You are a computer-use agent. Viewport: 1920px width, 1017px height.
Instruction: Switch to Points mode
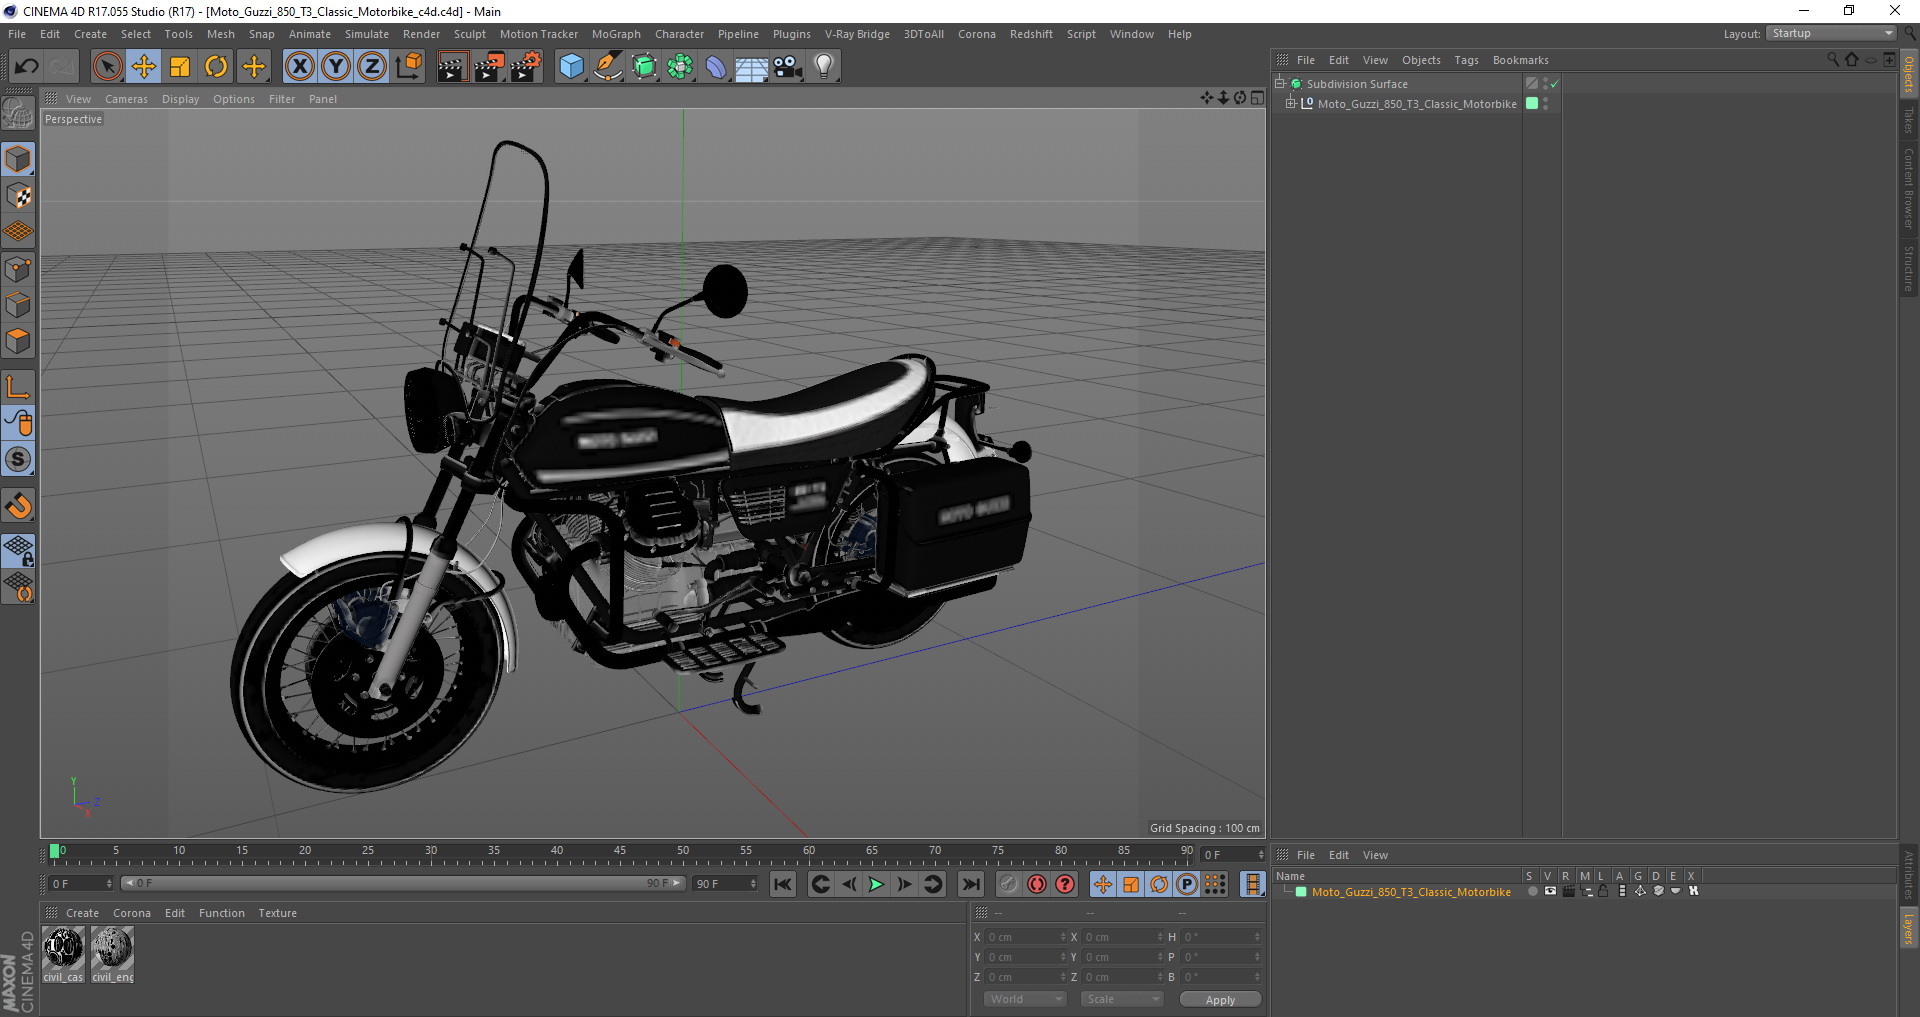point(18,269)
